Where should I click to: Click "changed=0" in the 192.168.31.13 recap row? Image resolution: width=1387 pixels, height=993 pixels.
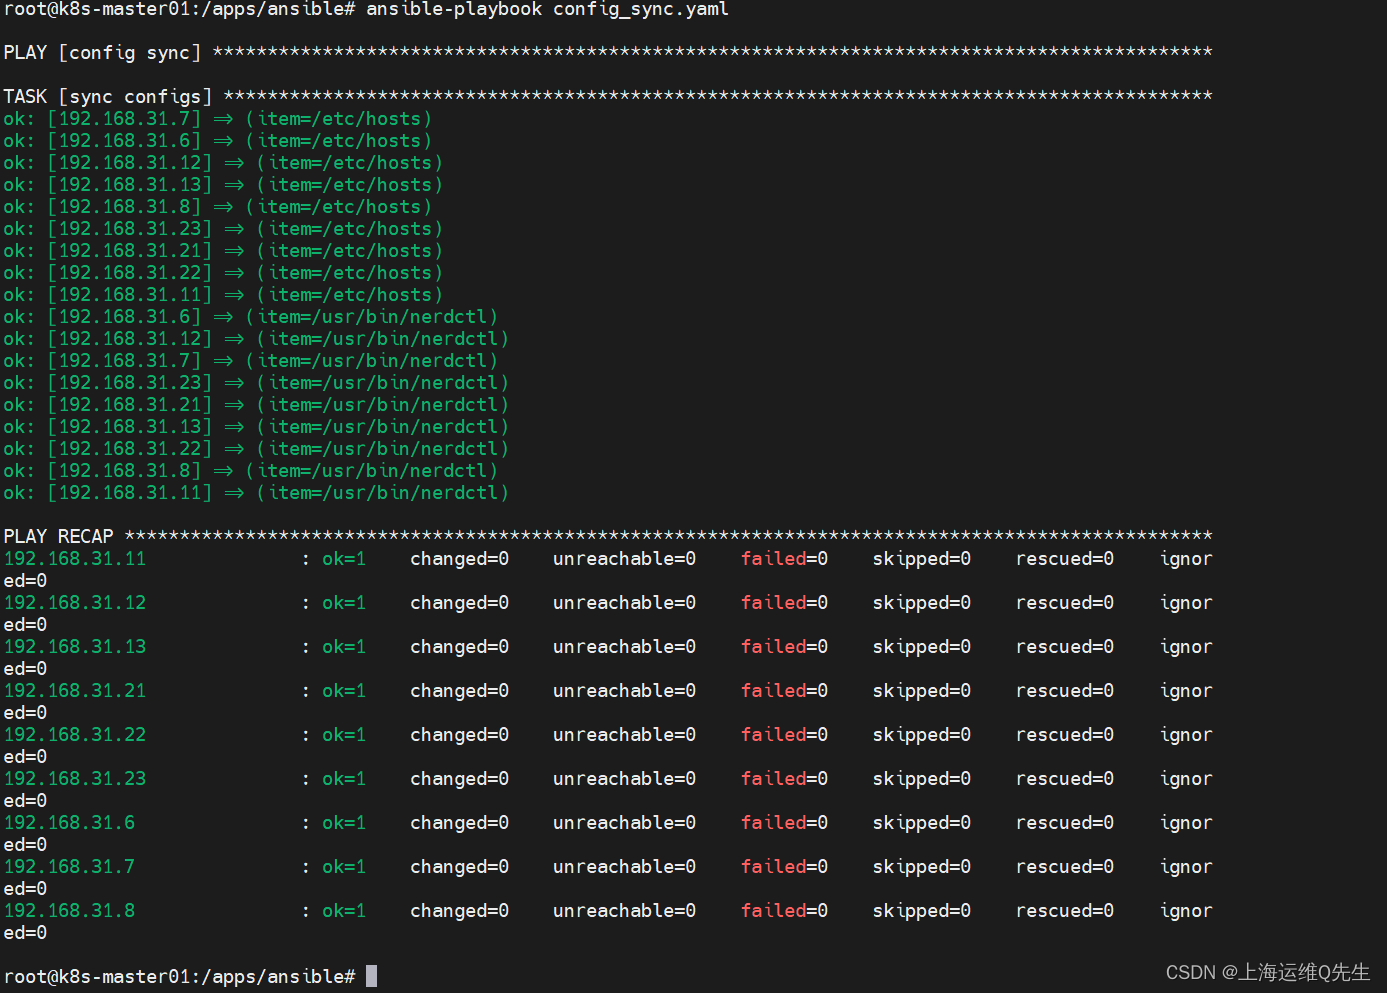tap(459, 647)
